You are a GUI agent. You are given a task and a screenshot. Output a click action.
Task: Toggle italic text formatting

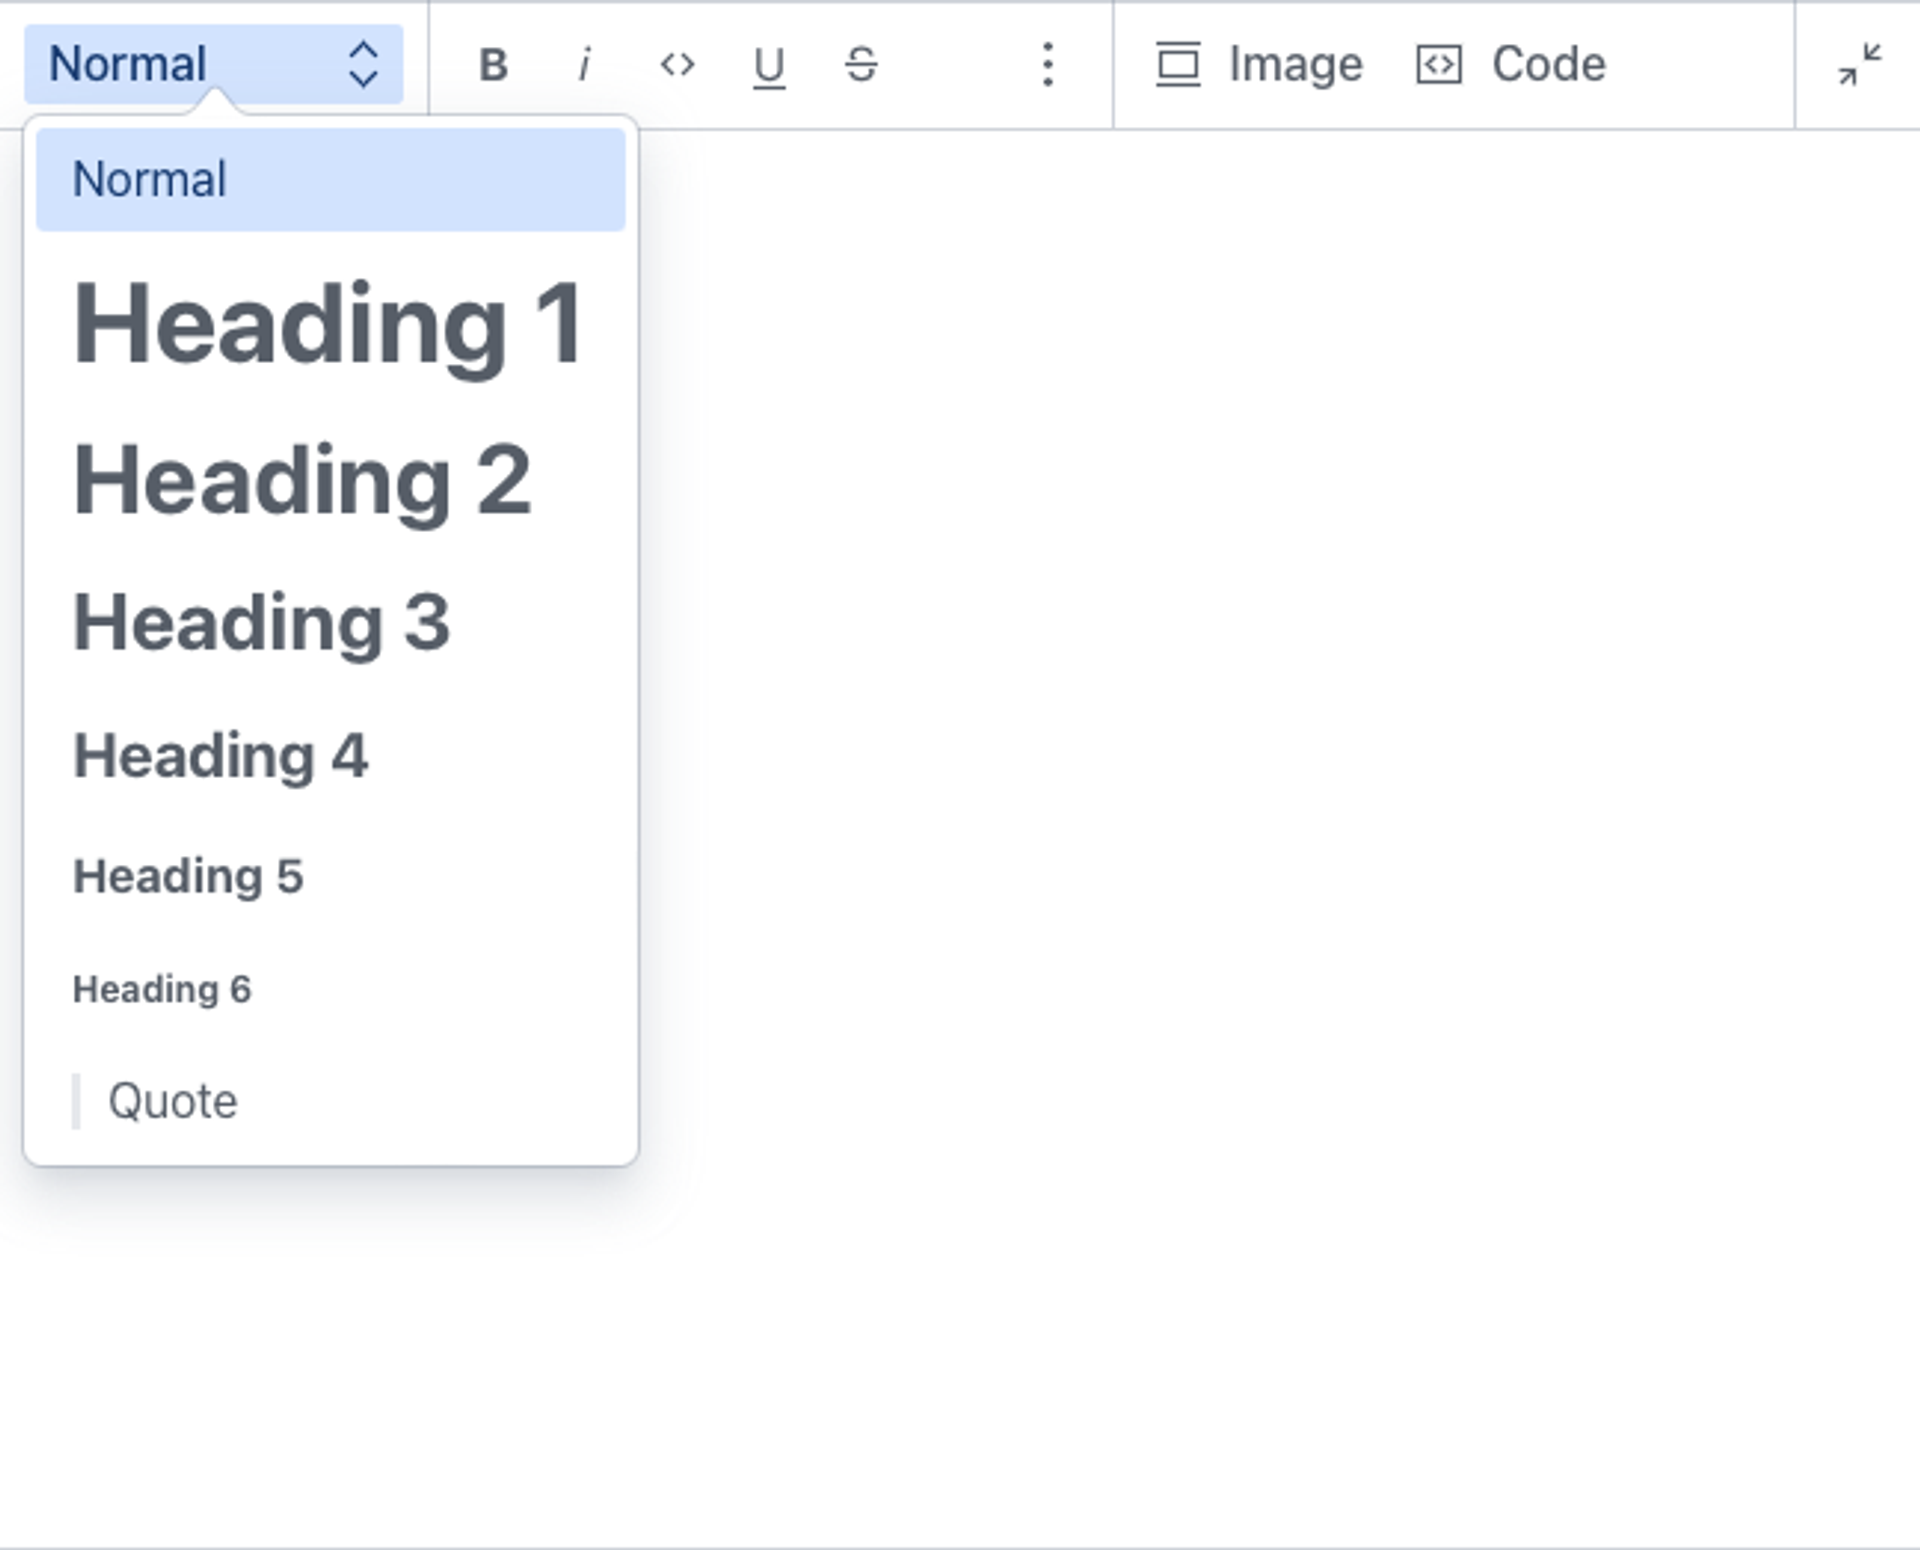(585, 65)
